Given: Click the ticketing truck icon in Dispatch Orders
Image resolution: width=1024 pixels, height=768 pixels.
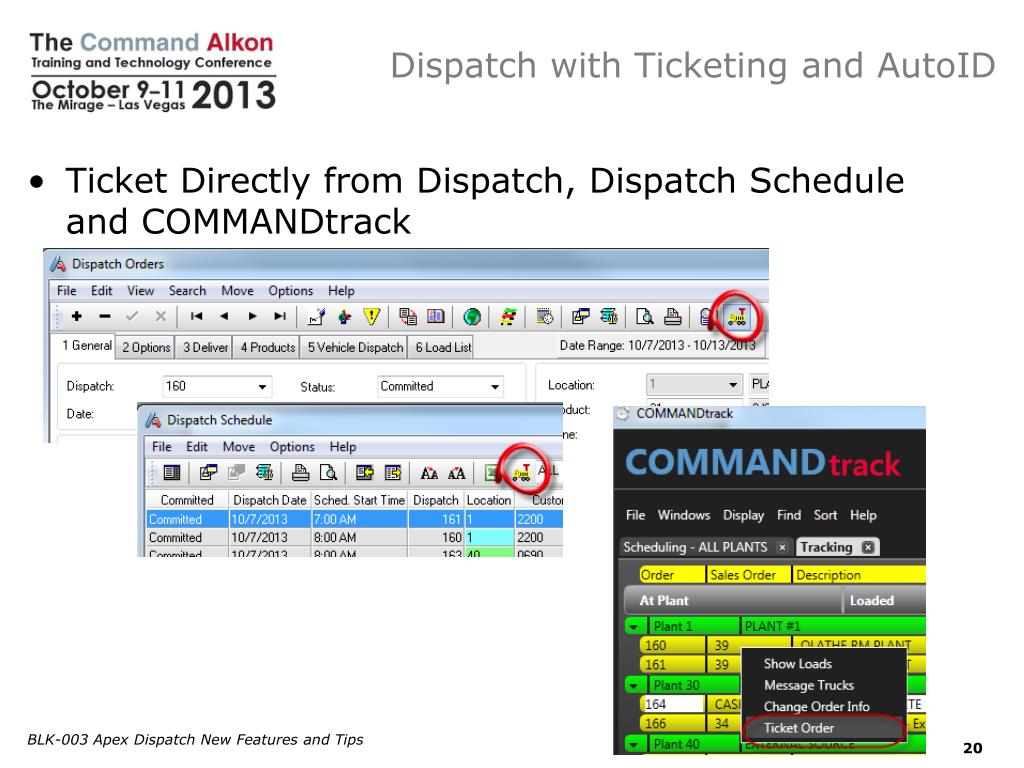Looking at the screenshot, I should coord(737,317).
